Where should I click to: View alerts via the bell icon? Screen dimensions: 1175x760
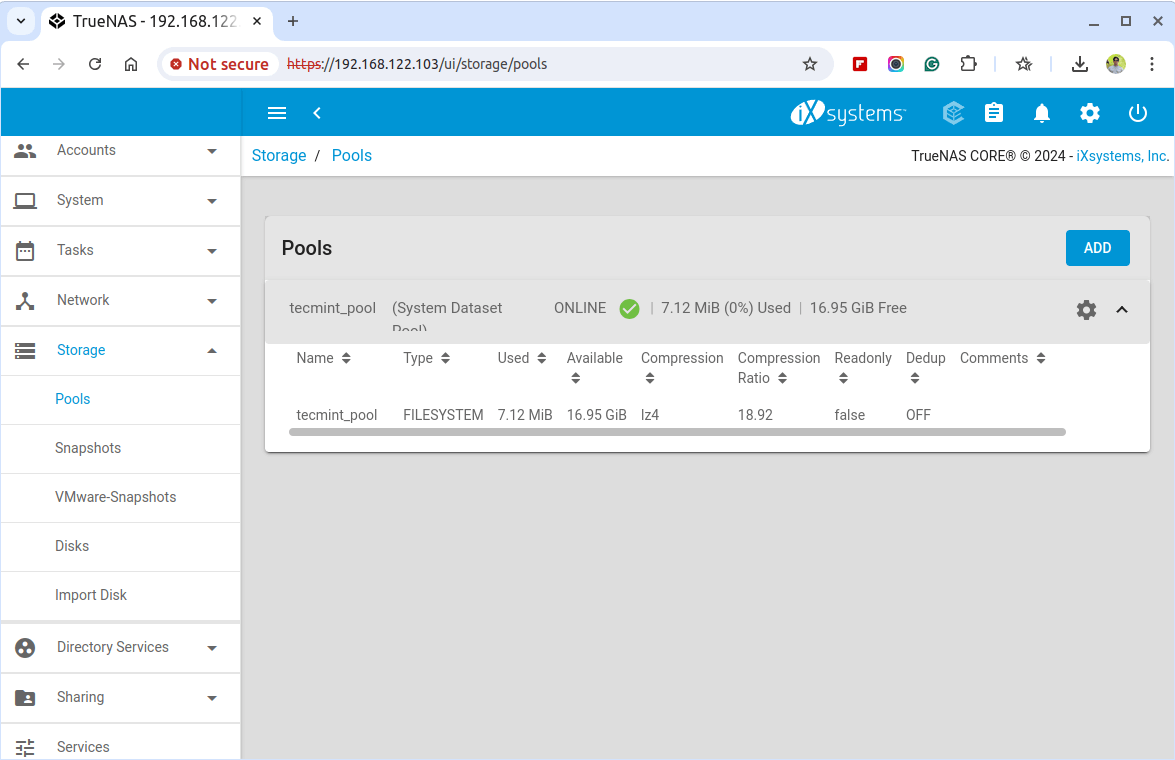pyautogui.click(x=1042, y=113)
